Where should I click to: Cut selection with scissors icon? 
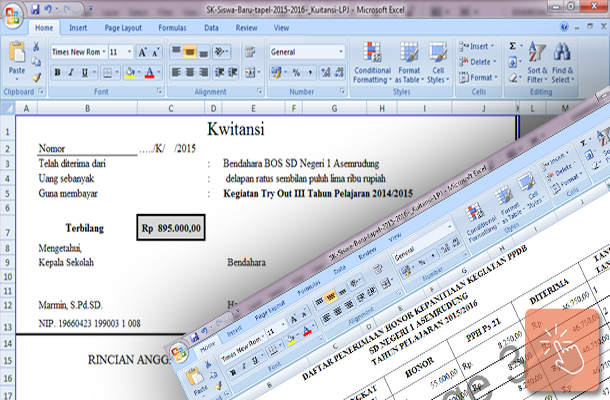(x=36, y=47)
